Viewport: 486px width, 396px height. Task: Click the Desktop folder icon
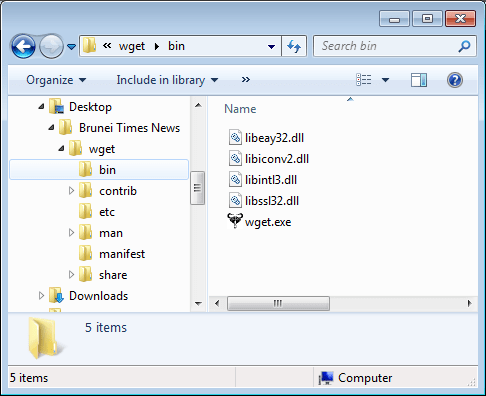pos(56,107)
